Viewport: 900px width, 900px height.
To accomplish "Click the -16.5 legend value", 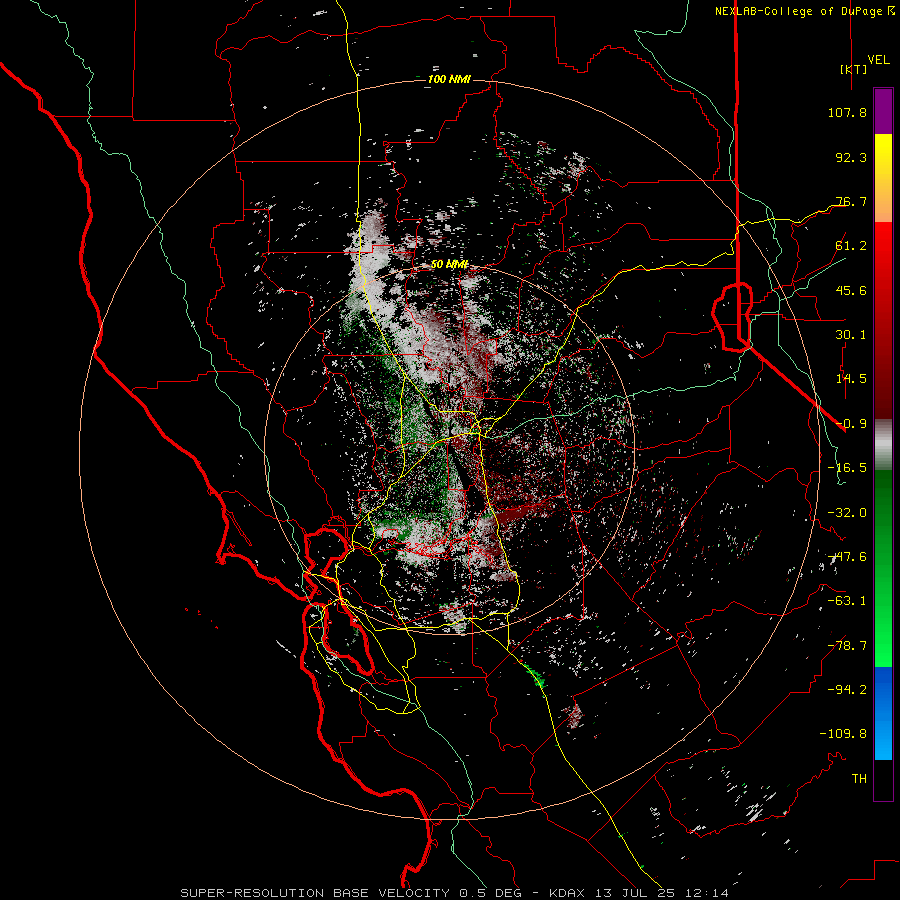I will (x=847, y=468).
